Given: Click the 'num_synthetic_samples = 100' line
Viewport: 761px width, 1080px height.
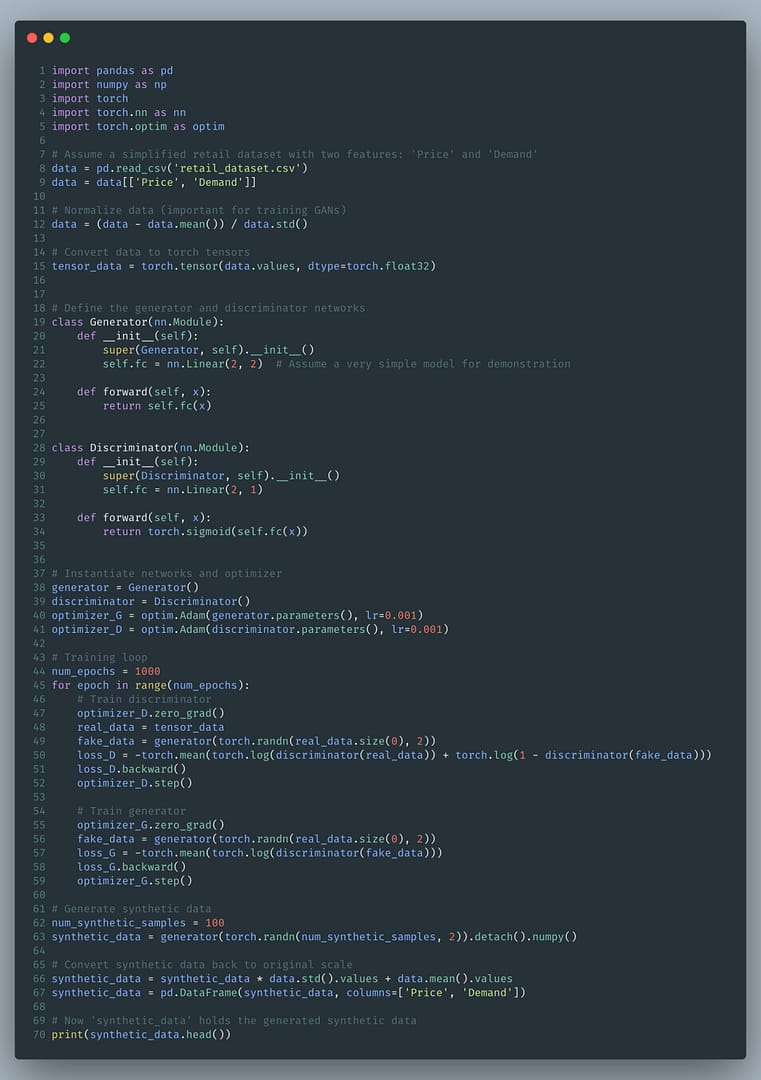Looking at the screenshot, I should (138, 923).
